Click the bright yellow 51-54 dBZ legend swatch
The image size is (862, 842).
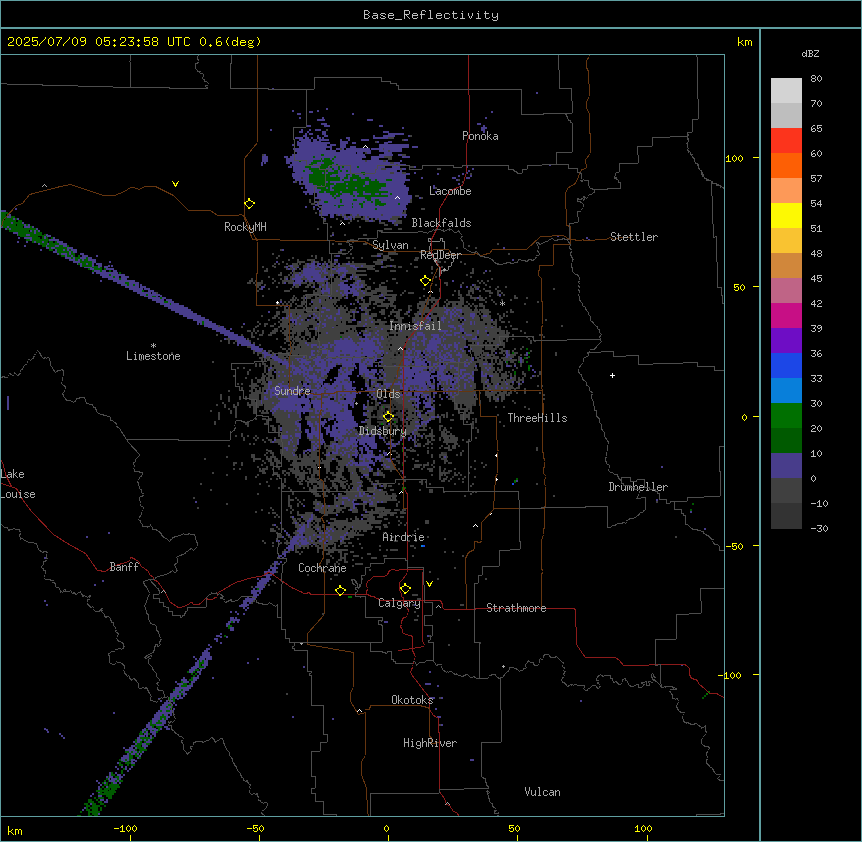pyautogui.click(x=786, y=215)
